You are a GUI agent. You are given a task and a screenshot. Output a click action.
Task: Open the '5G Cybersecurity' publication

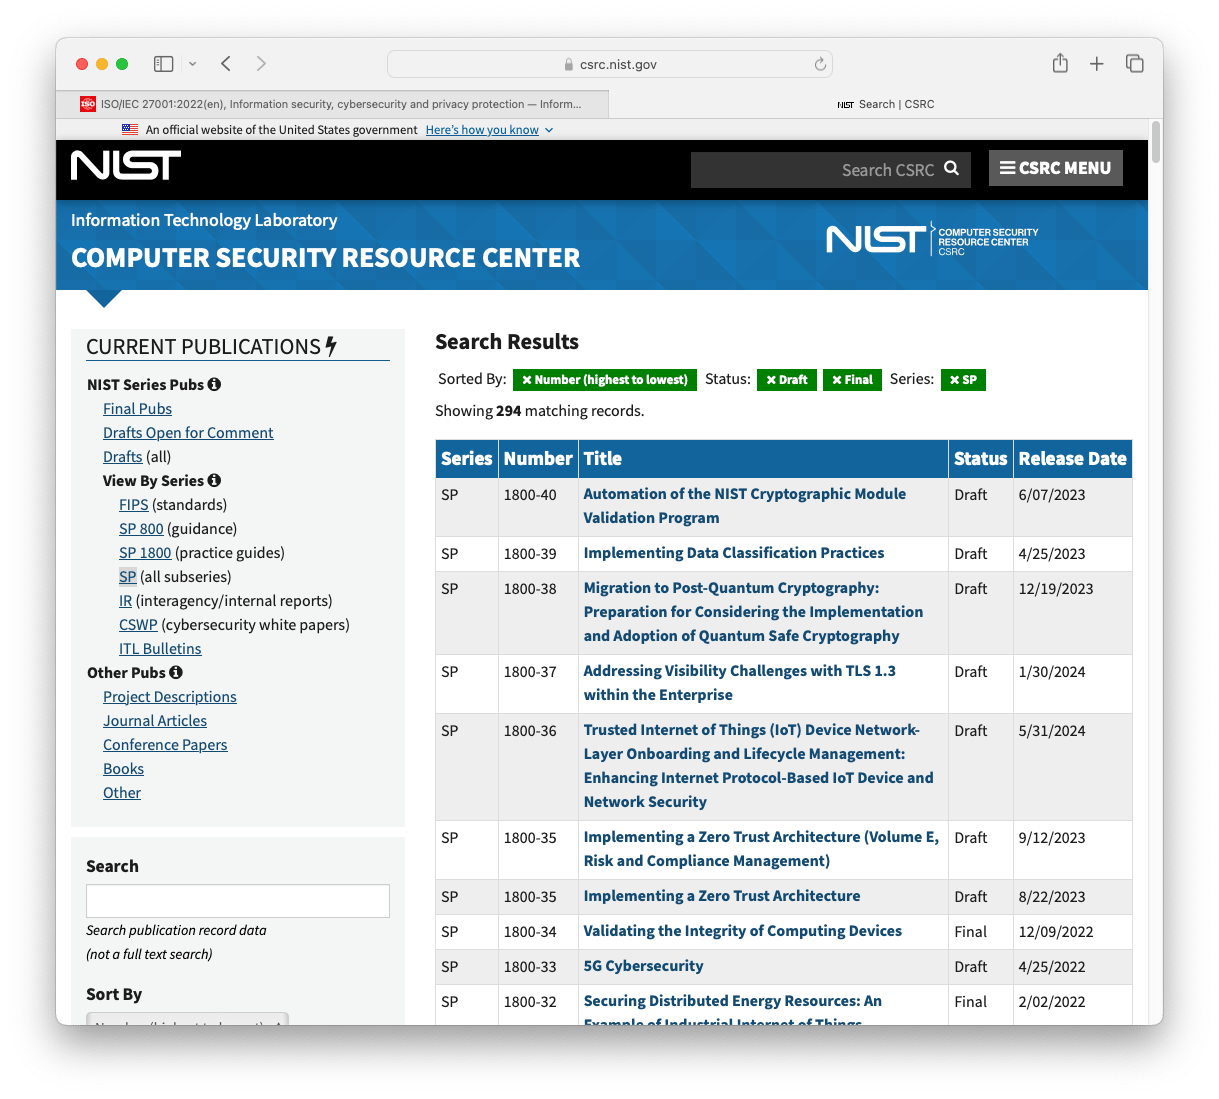coord(644,966)
